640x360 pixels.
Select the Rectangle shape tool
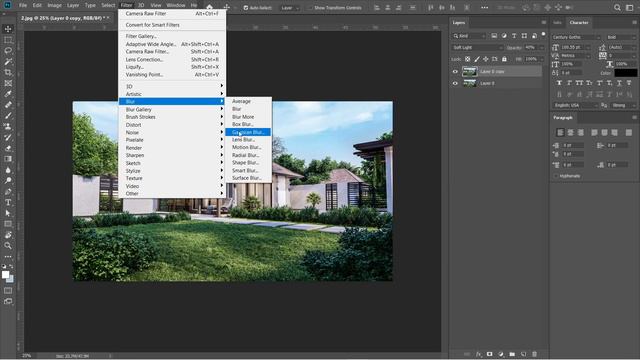coord(8,224)
